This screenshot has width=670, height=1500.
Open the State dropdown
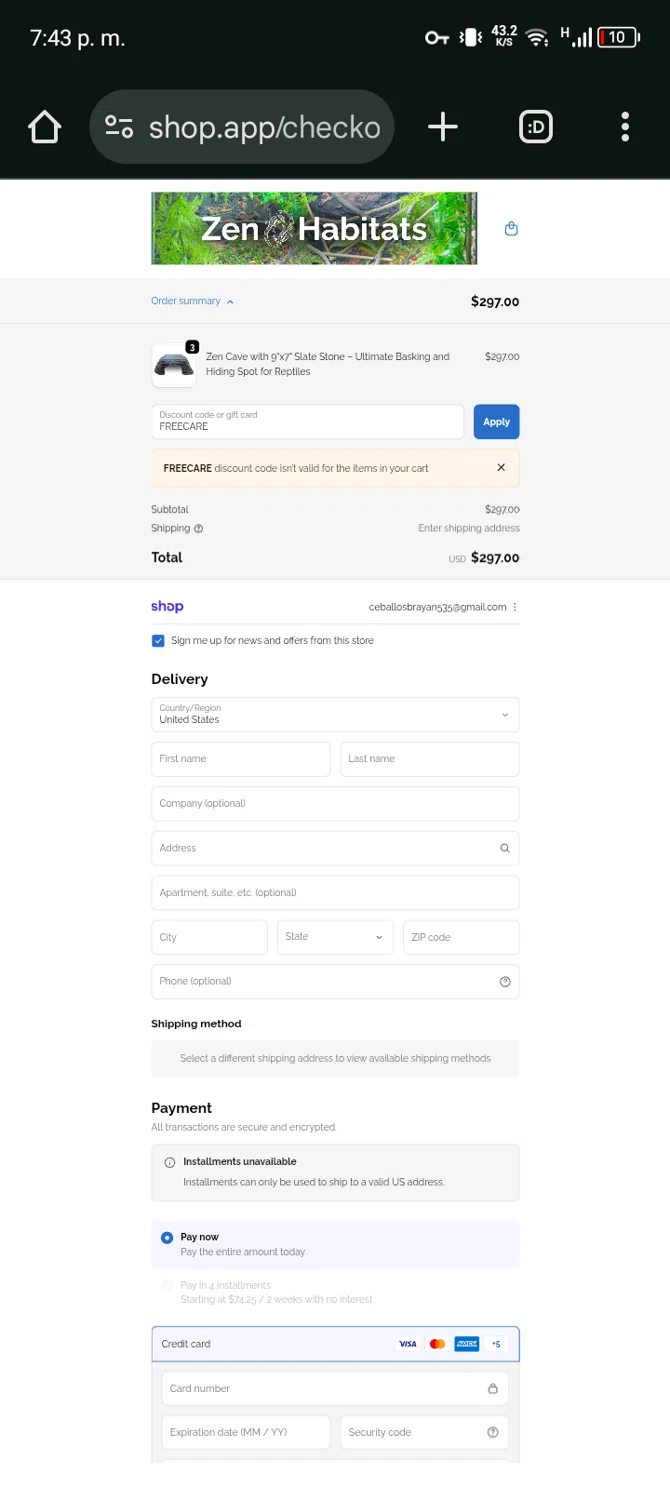334,937
